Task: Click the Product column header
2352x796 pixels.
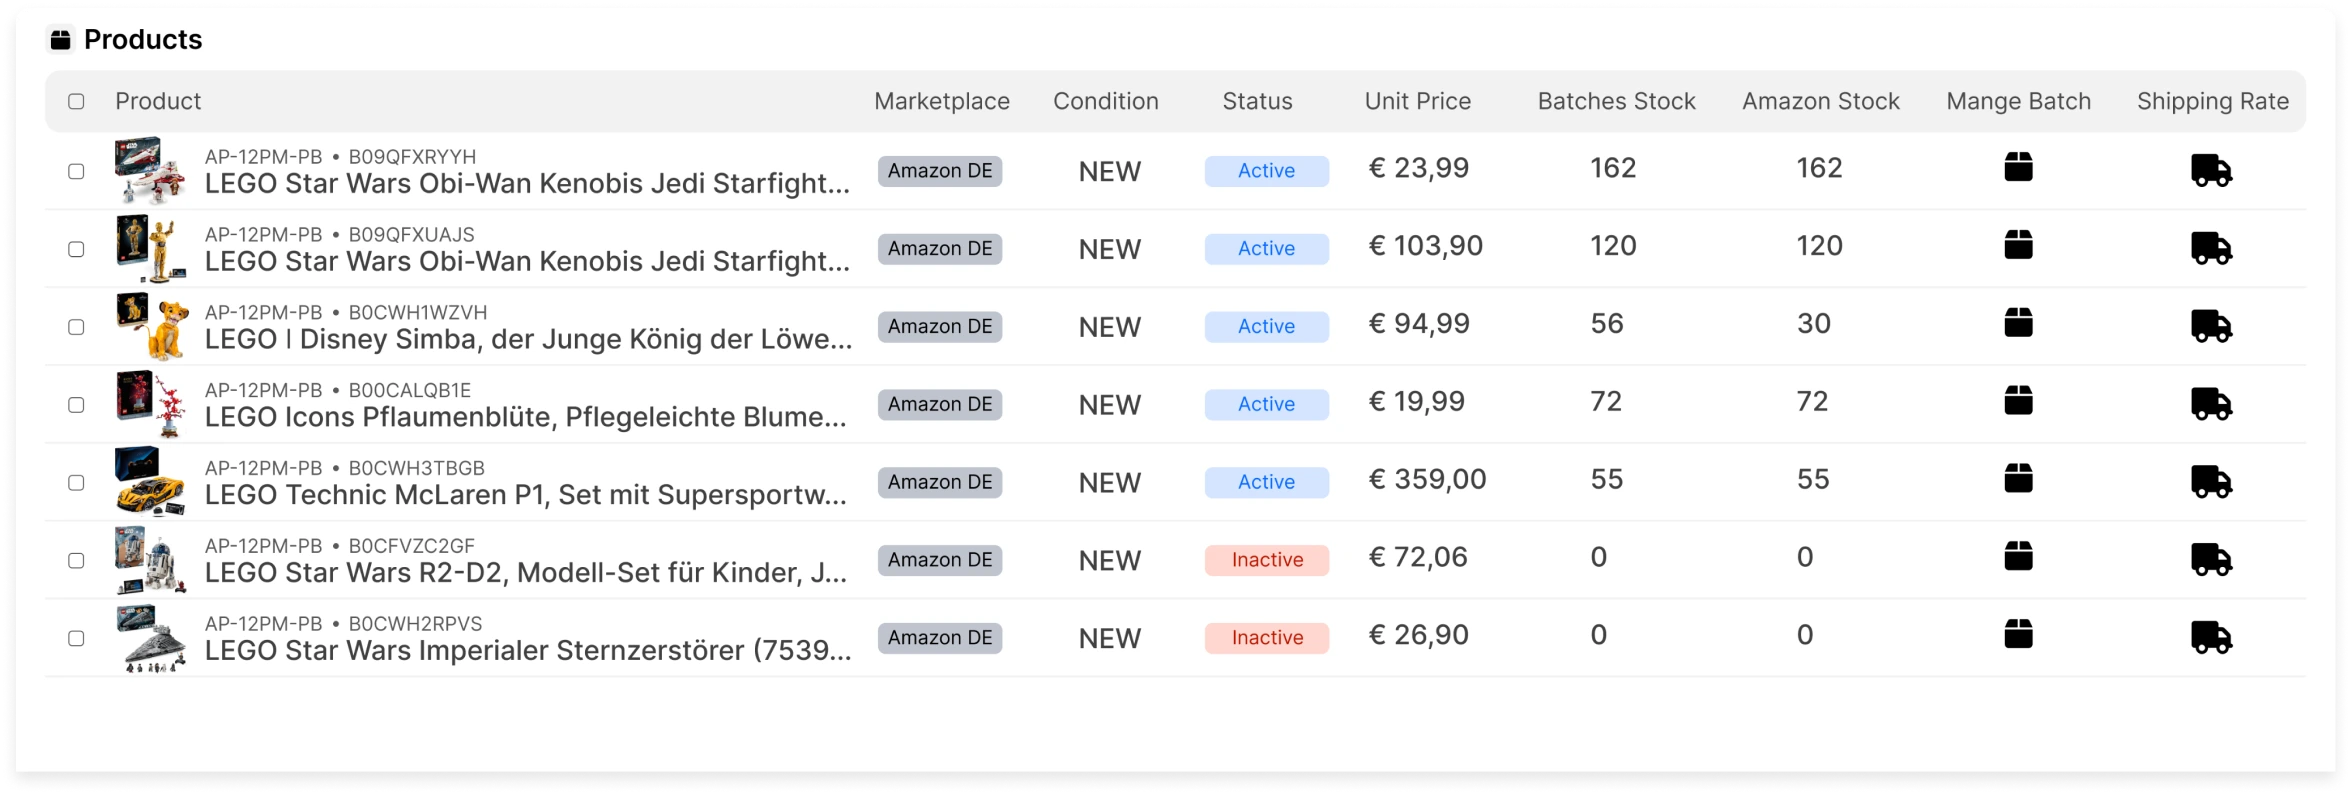Action: [158, 101]
